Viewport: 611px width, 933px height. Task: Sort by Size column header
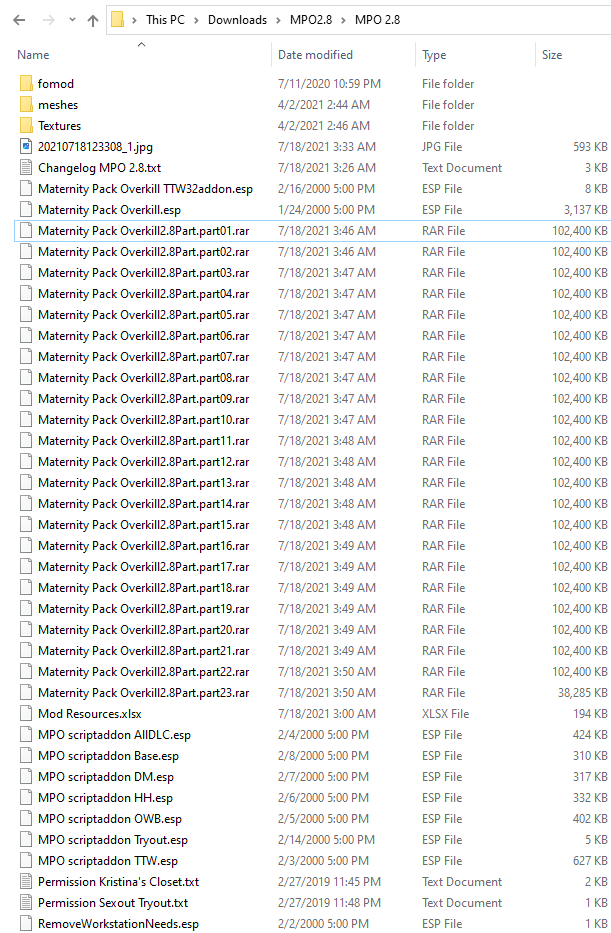click(552, 55)
